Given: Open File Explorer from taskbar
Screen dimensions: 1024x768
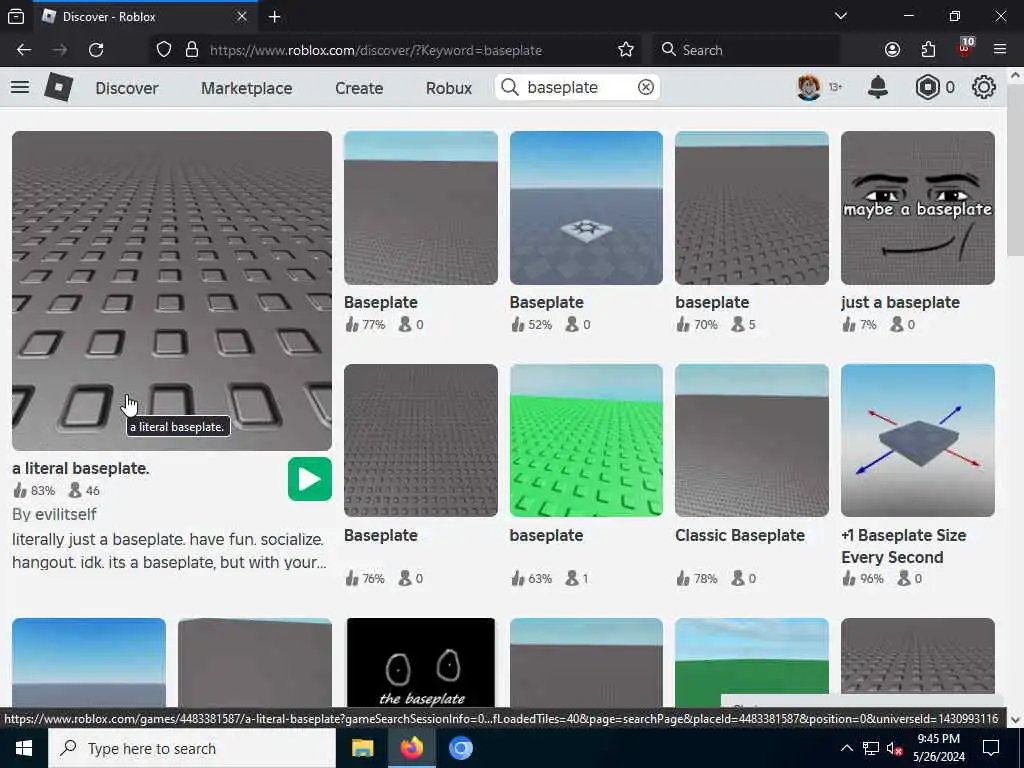Looking at the screenshot, I should pos(362,748).
